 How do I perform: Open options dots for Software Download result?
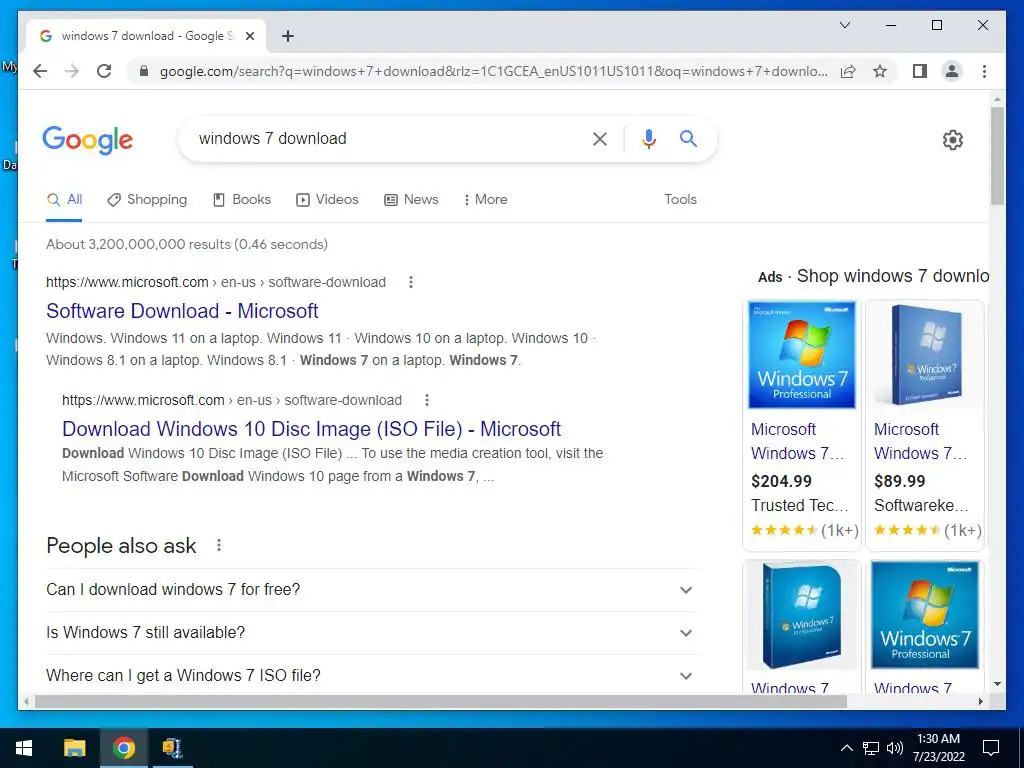(x=411, y=282)
